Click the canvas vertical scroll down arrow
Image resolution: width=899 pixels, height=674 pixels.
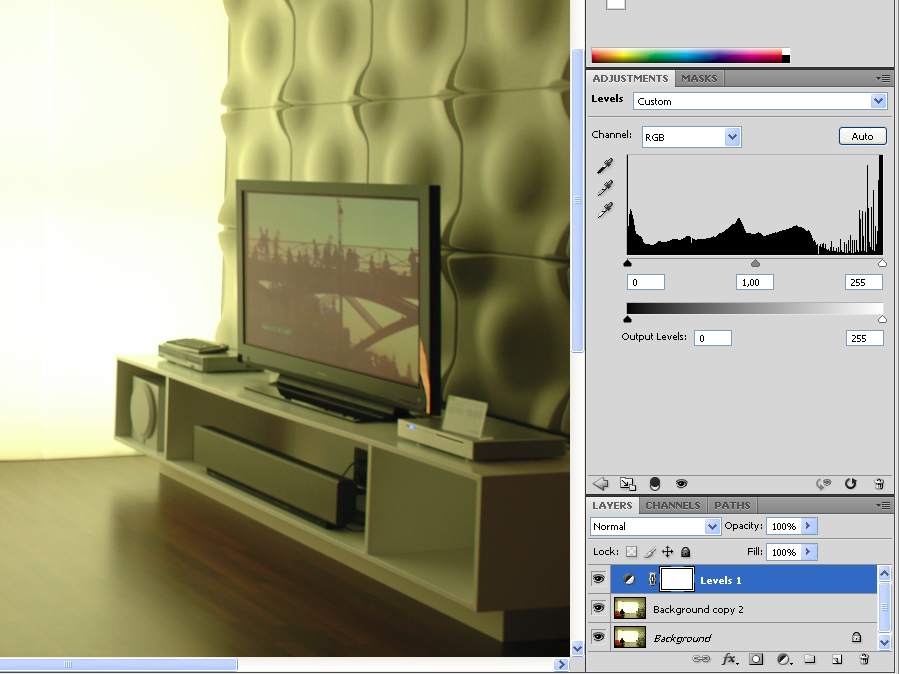click(x=577, y=649)
